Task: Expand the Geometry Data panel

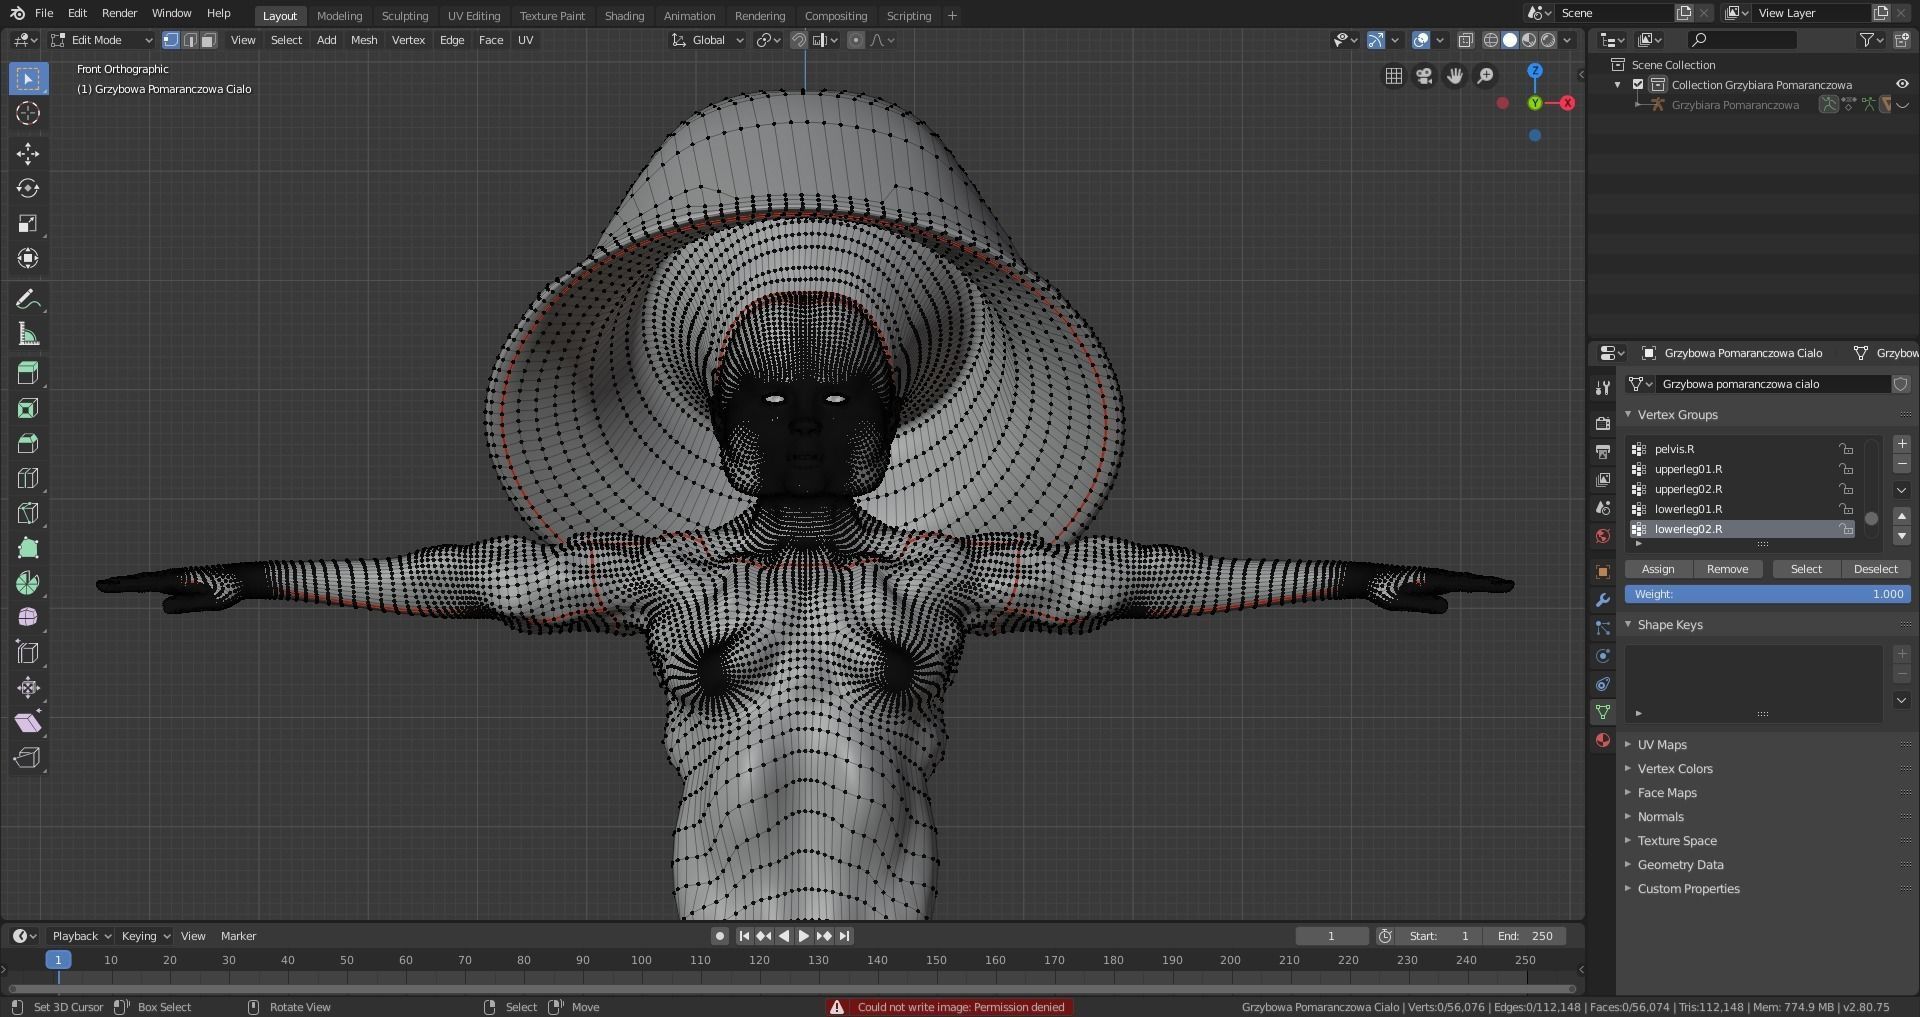Action: click(1628, 864)
